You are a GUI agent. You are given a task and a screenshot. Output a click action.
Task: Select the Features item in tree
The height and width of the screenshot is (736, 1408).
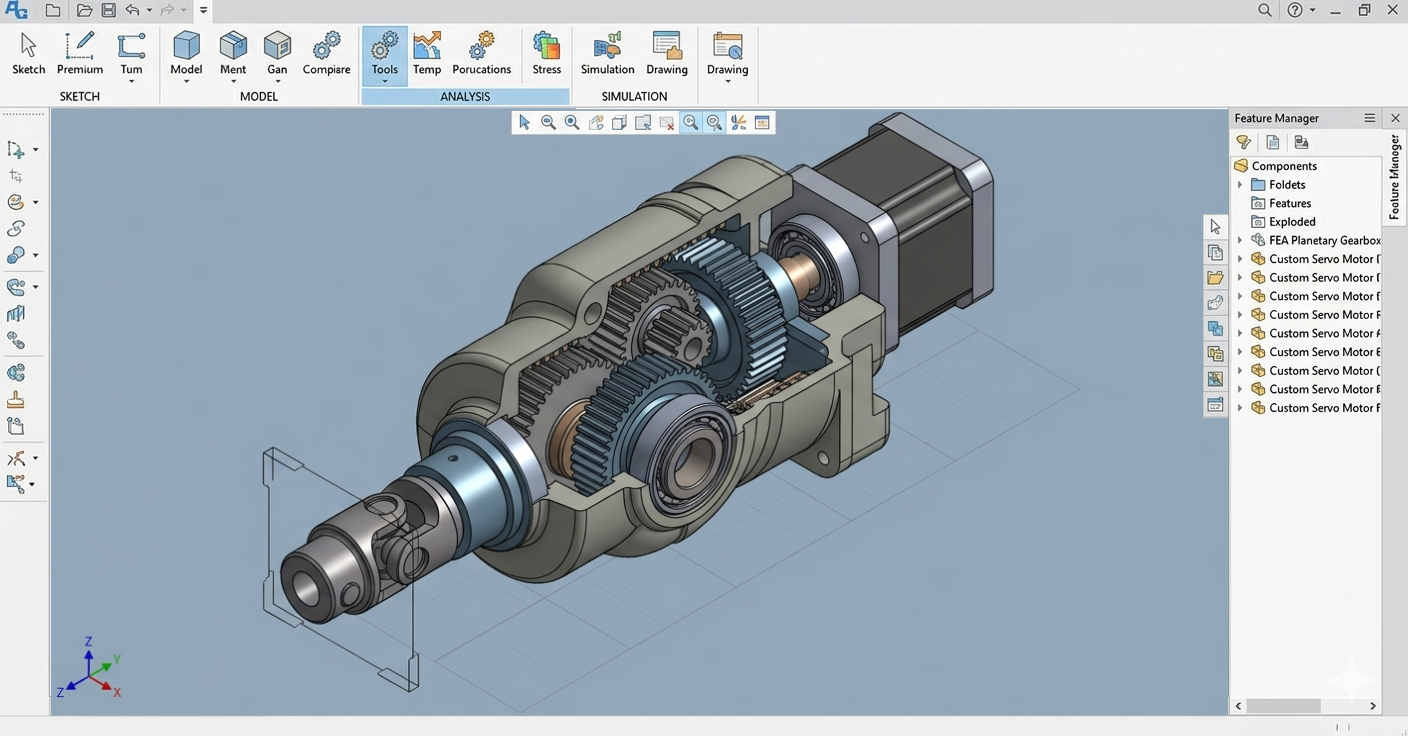[1290, 203]
